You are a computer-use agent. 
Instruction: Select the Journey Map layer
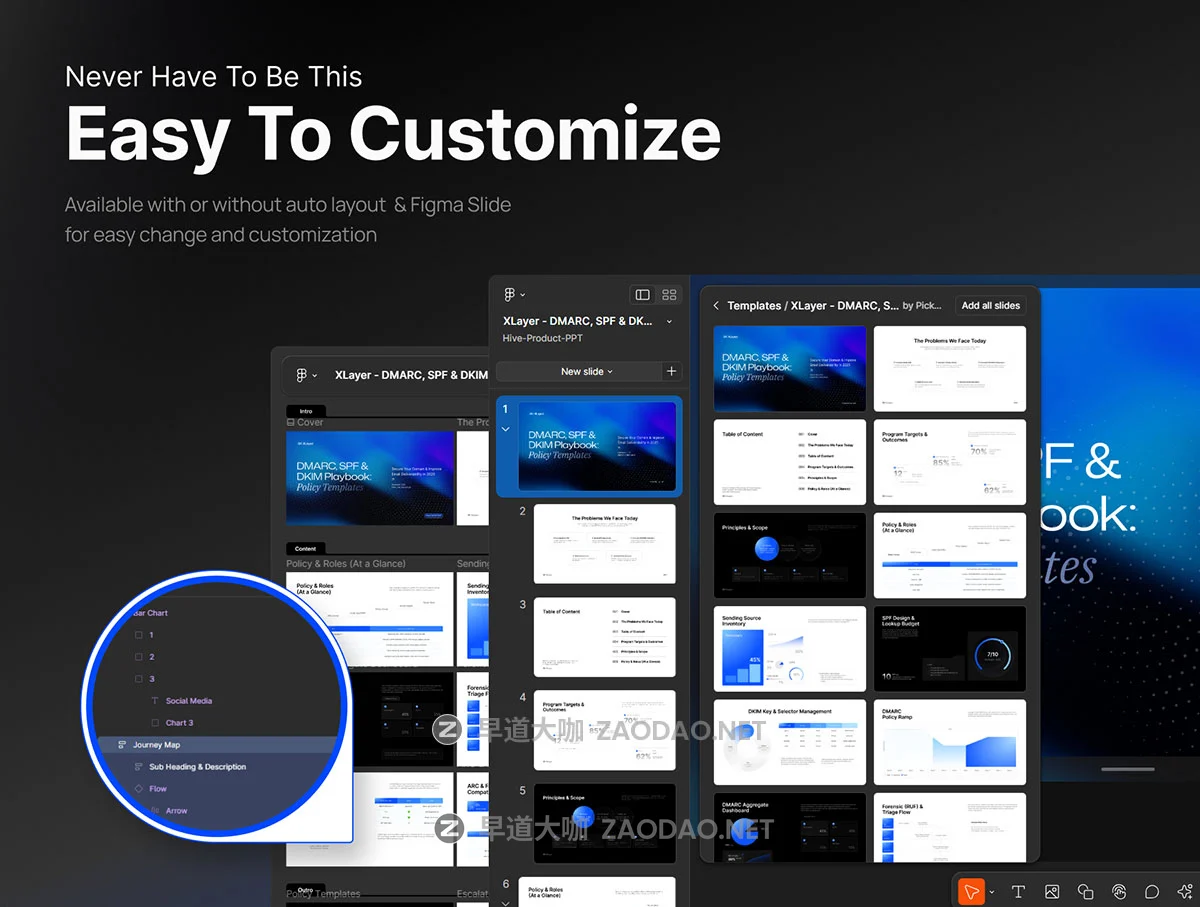[x=157, y=745]
